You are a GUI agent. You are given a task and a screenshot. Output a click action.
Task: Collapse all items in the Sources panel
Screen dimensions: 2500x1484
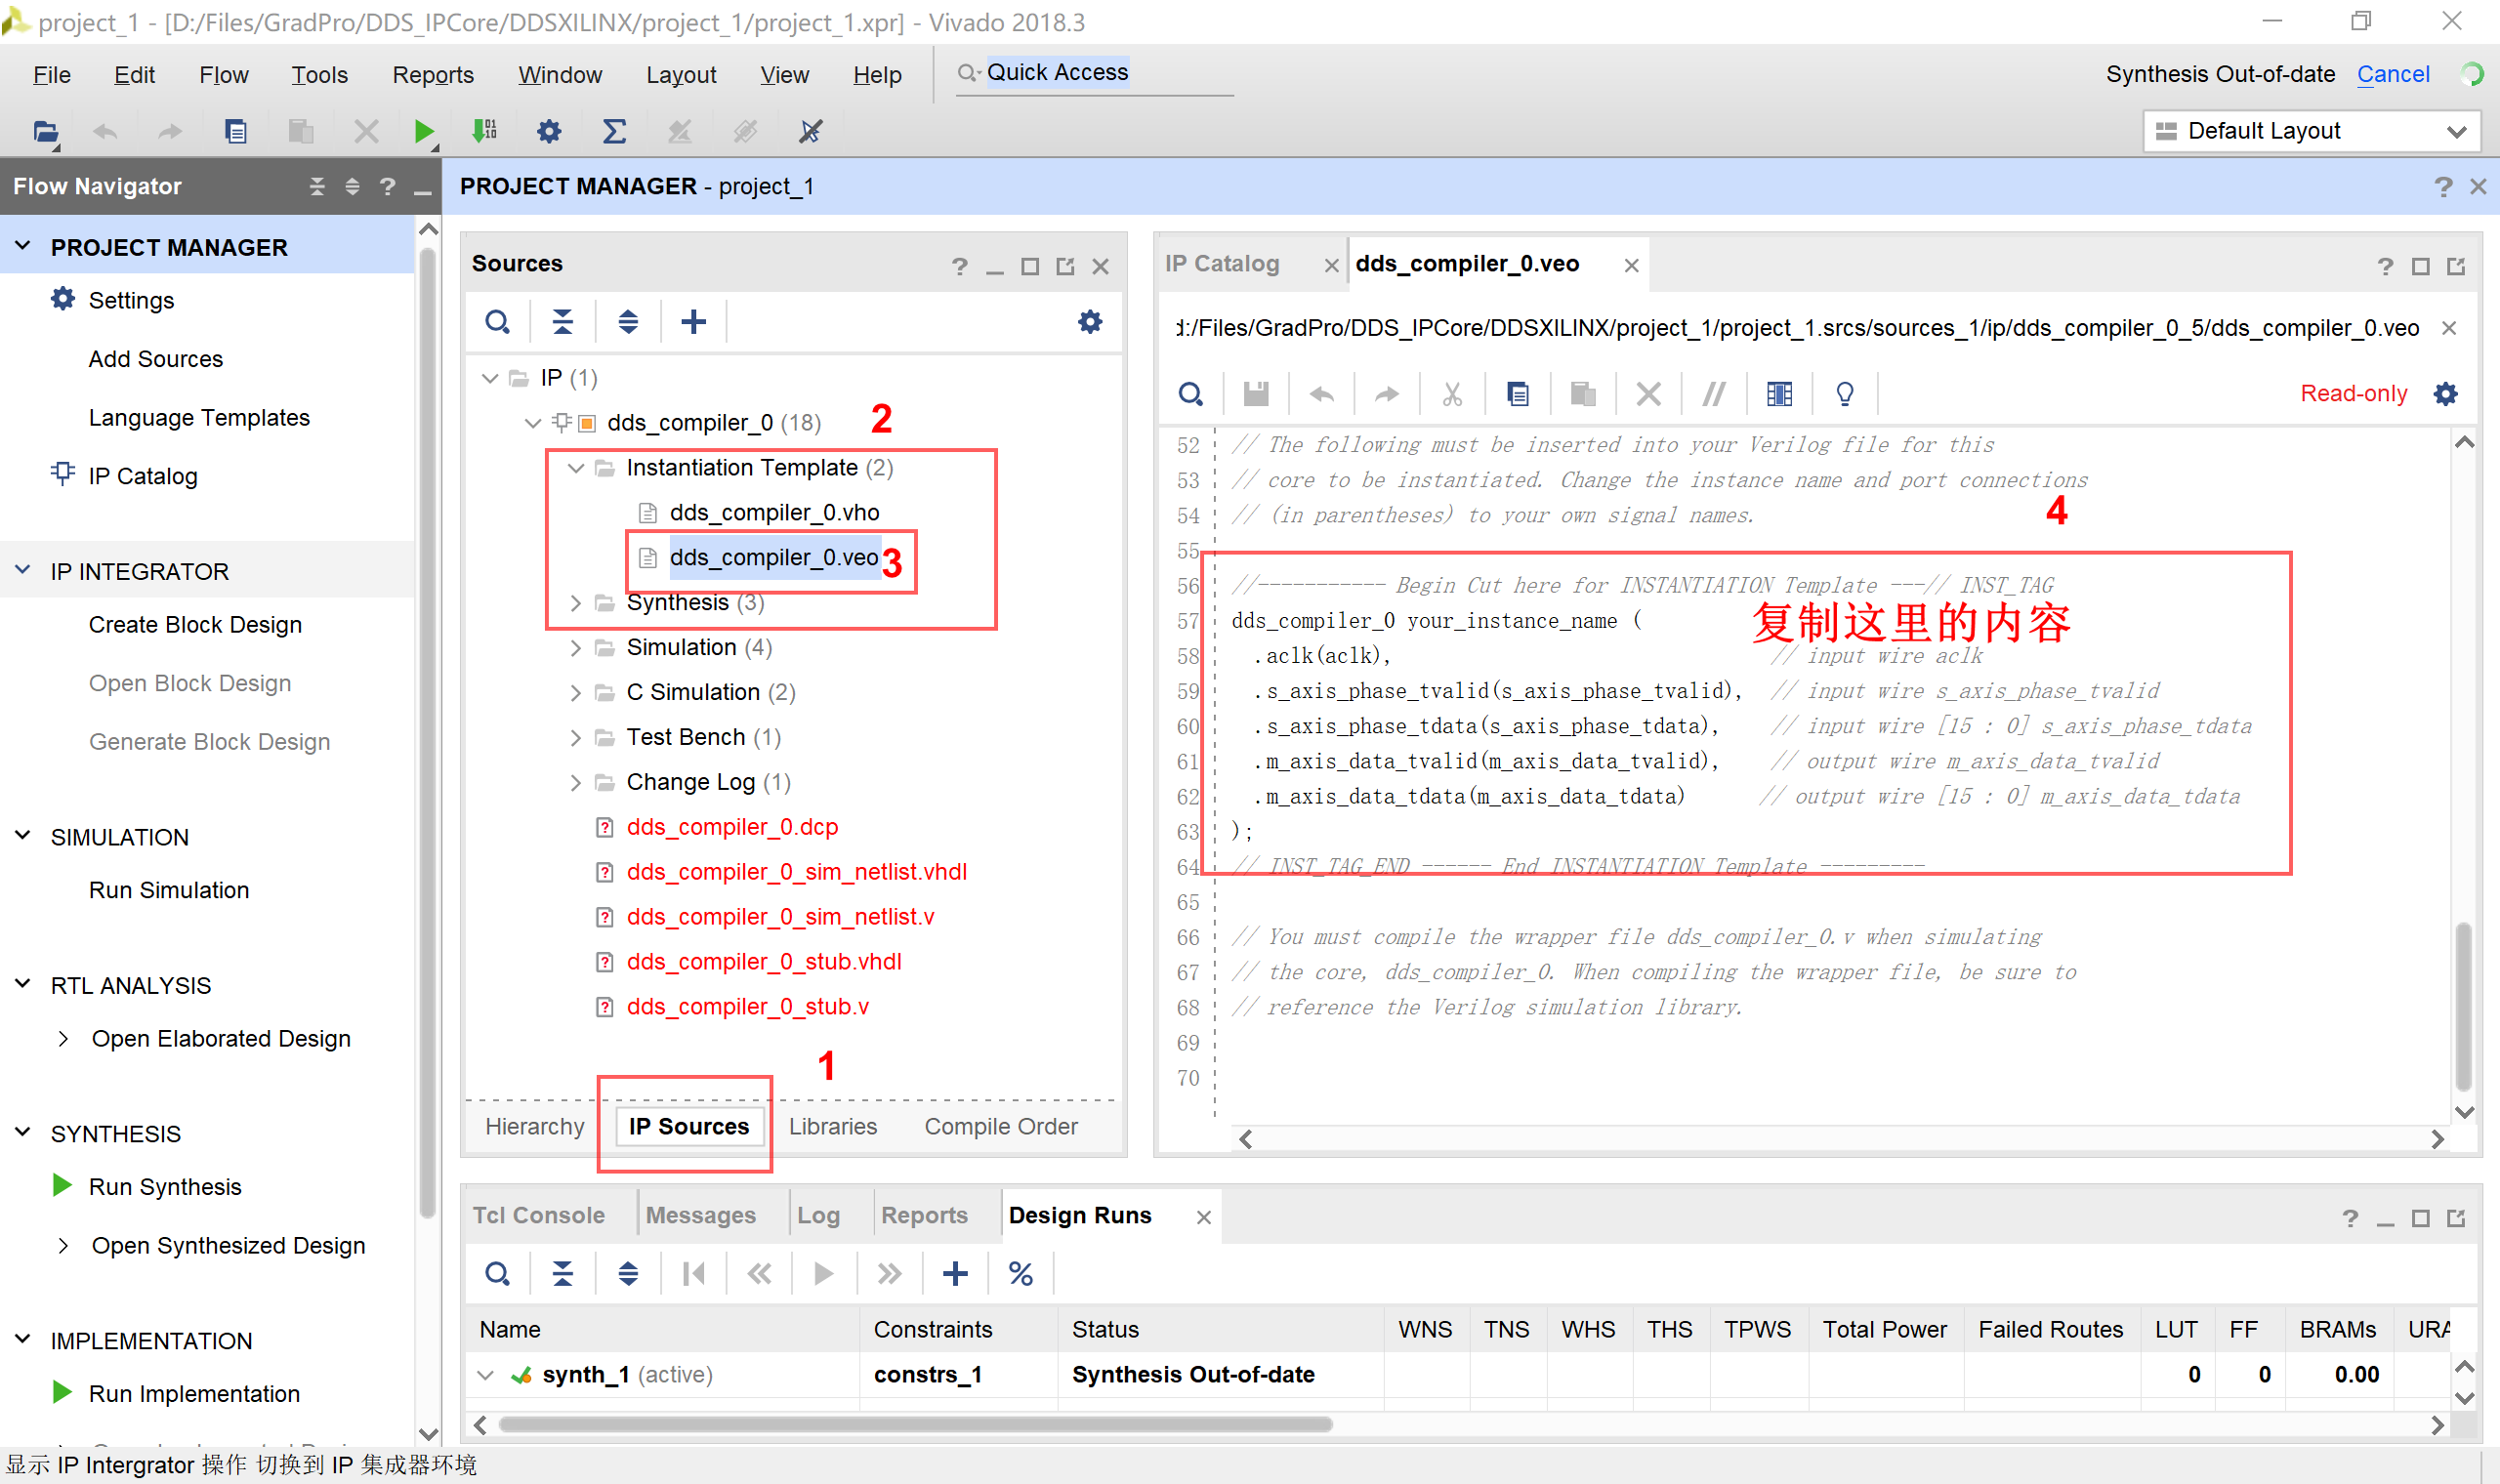pos(563,321)
